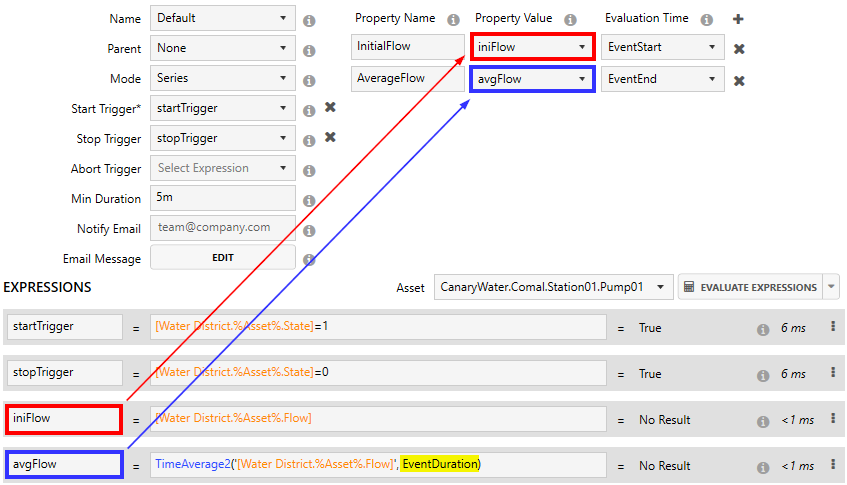Click the info icon beside Stop Trigger
Image resolution: width=847 pixels, height=485 pixels.
tap(309, 141)
